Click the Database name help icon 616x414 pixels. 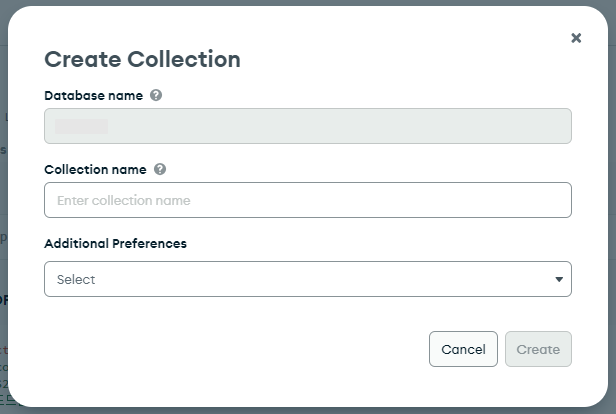[x=156, y=96]
